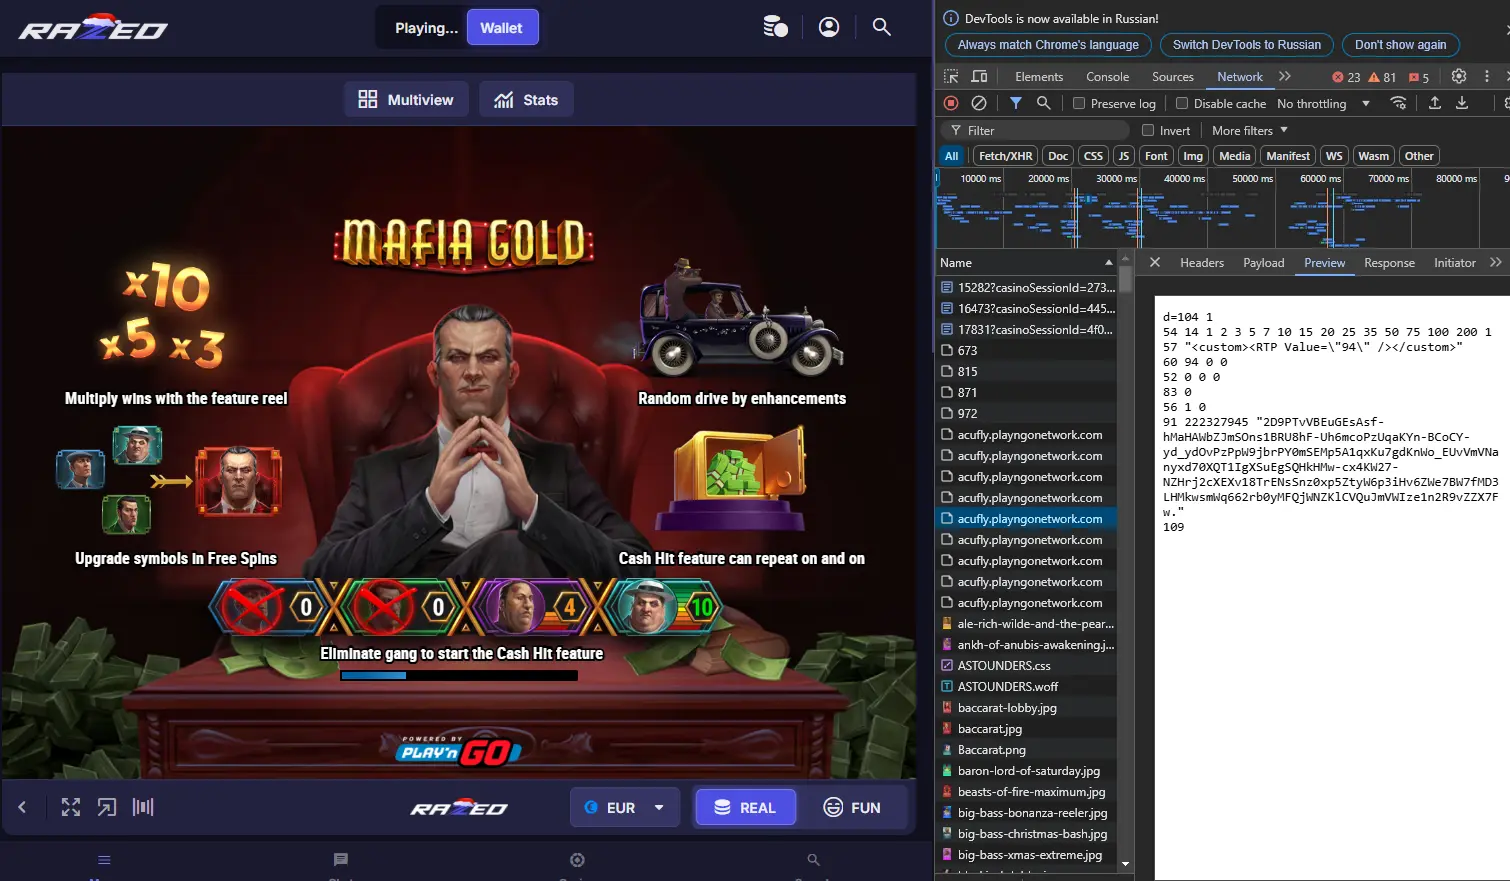Toggle theatre mode bars icon
This screenshot has height=881, width=1510.
143,807
